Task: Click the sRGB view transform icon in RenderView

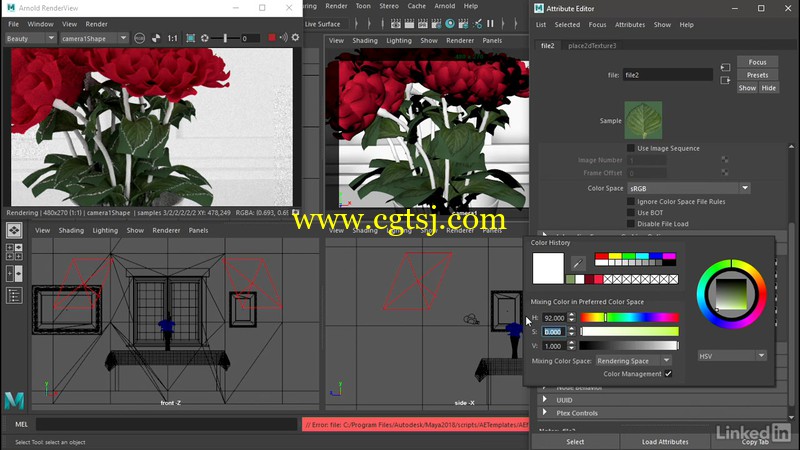Action: click(x=139, y=38)
